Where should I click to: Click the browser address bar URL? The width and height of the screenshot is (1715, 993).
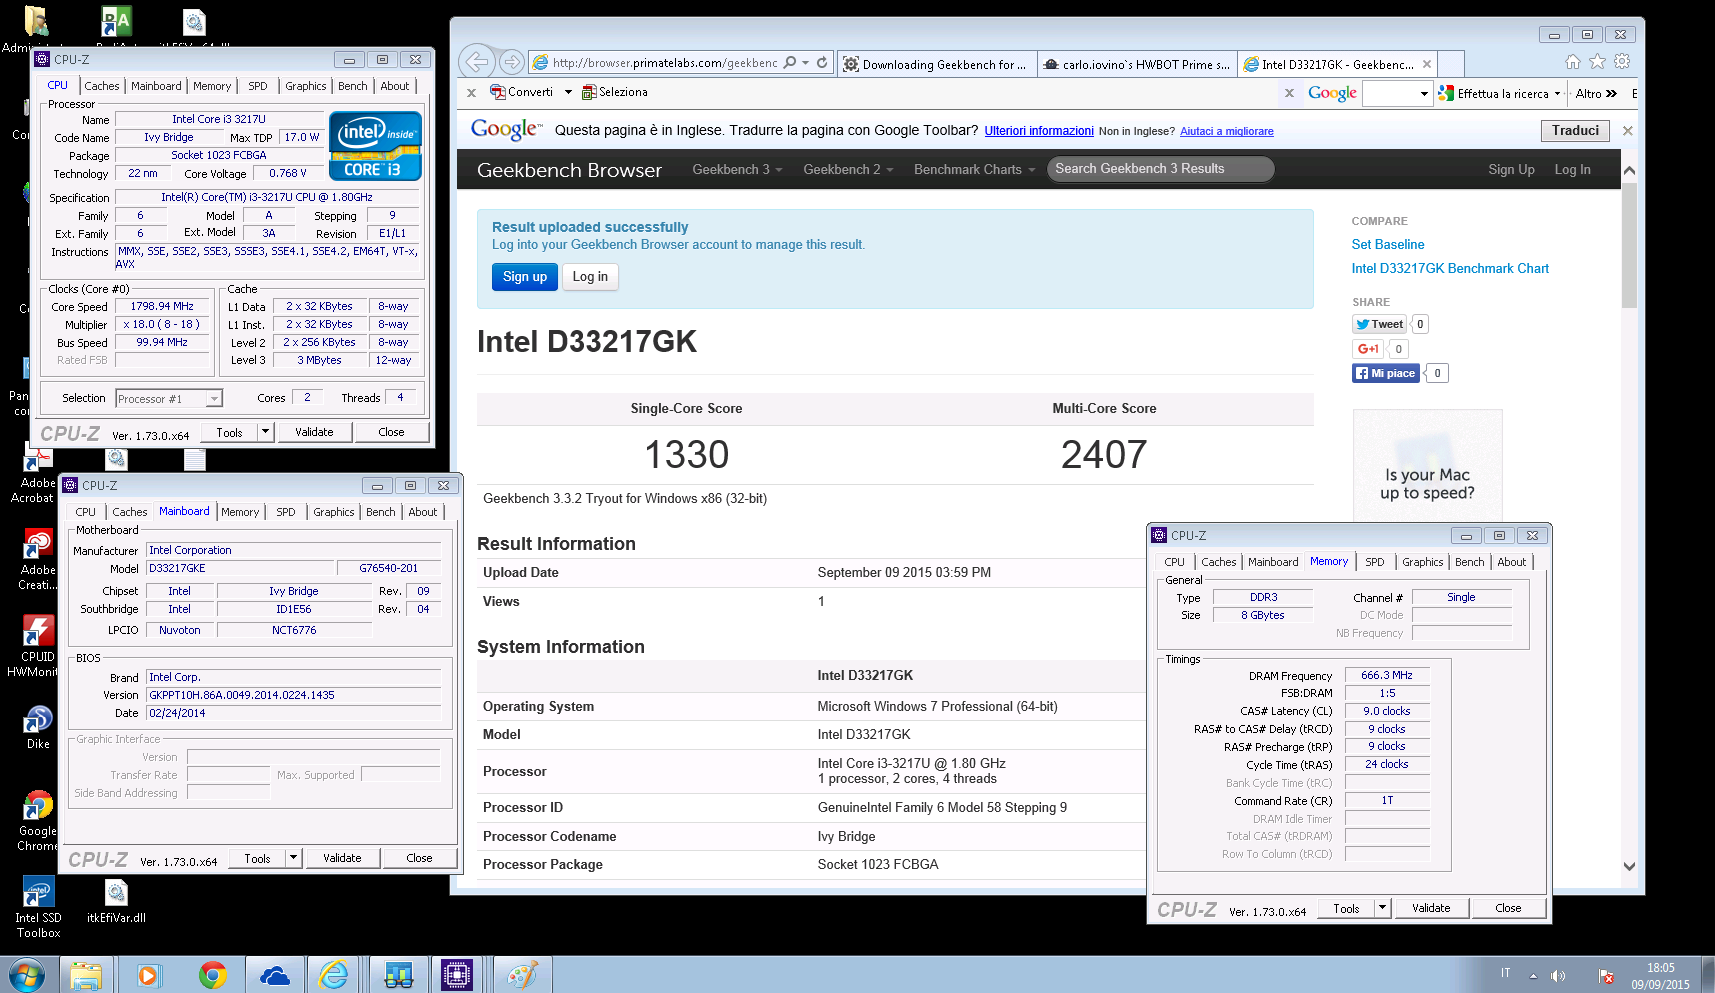[664, 62]
